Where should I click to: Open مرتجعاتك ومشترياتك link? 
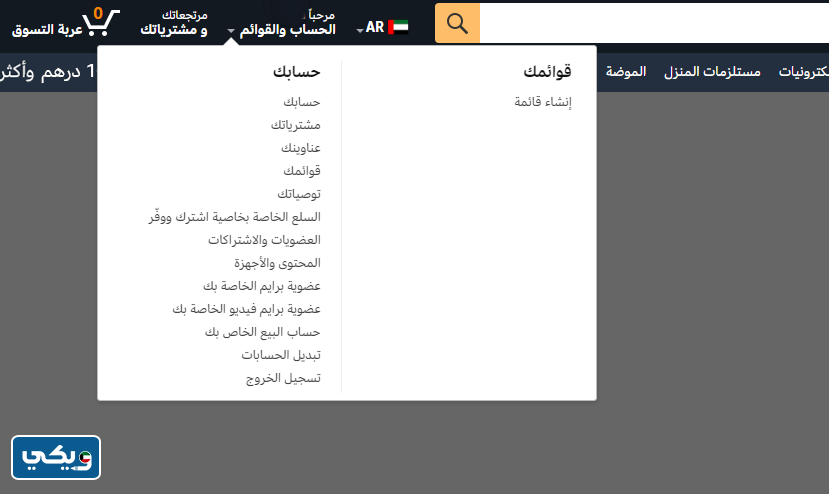(174, 23)
